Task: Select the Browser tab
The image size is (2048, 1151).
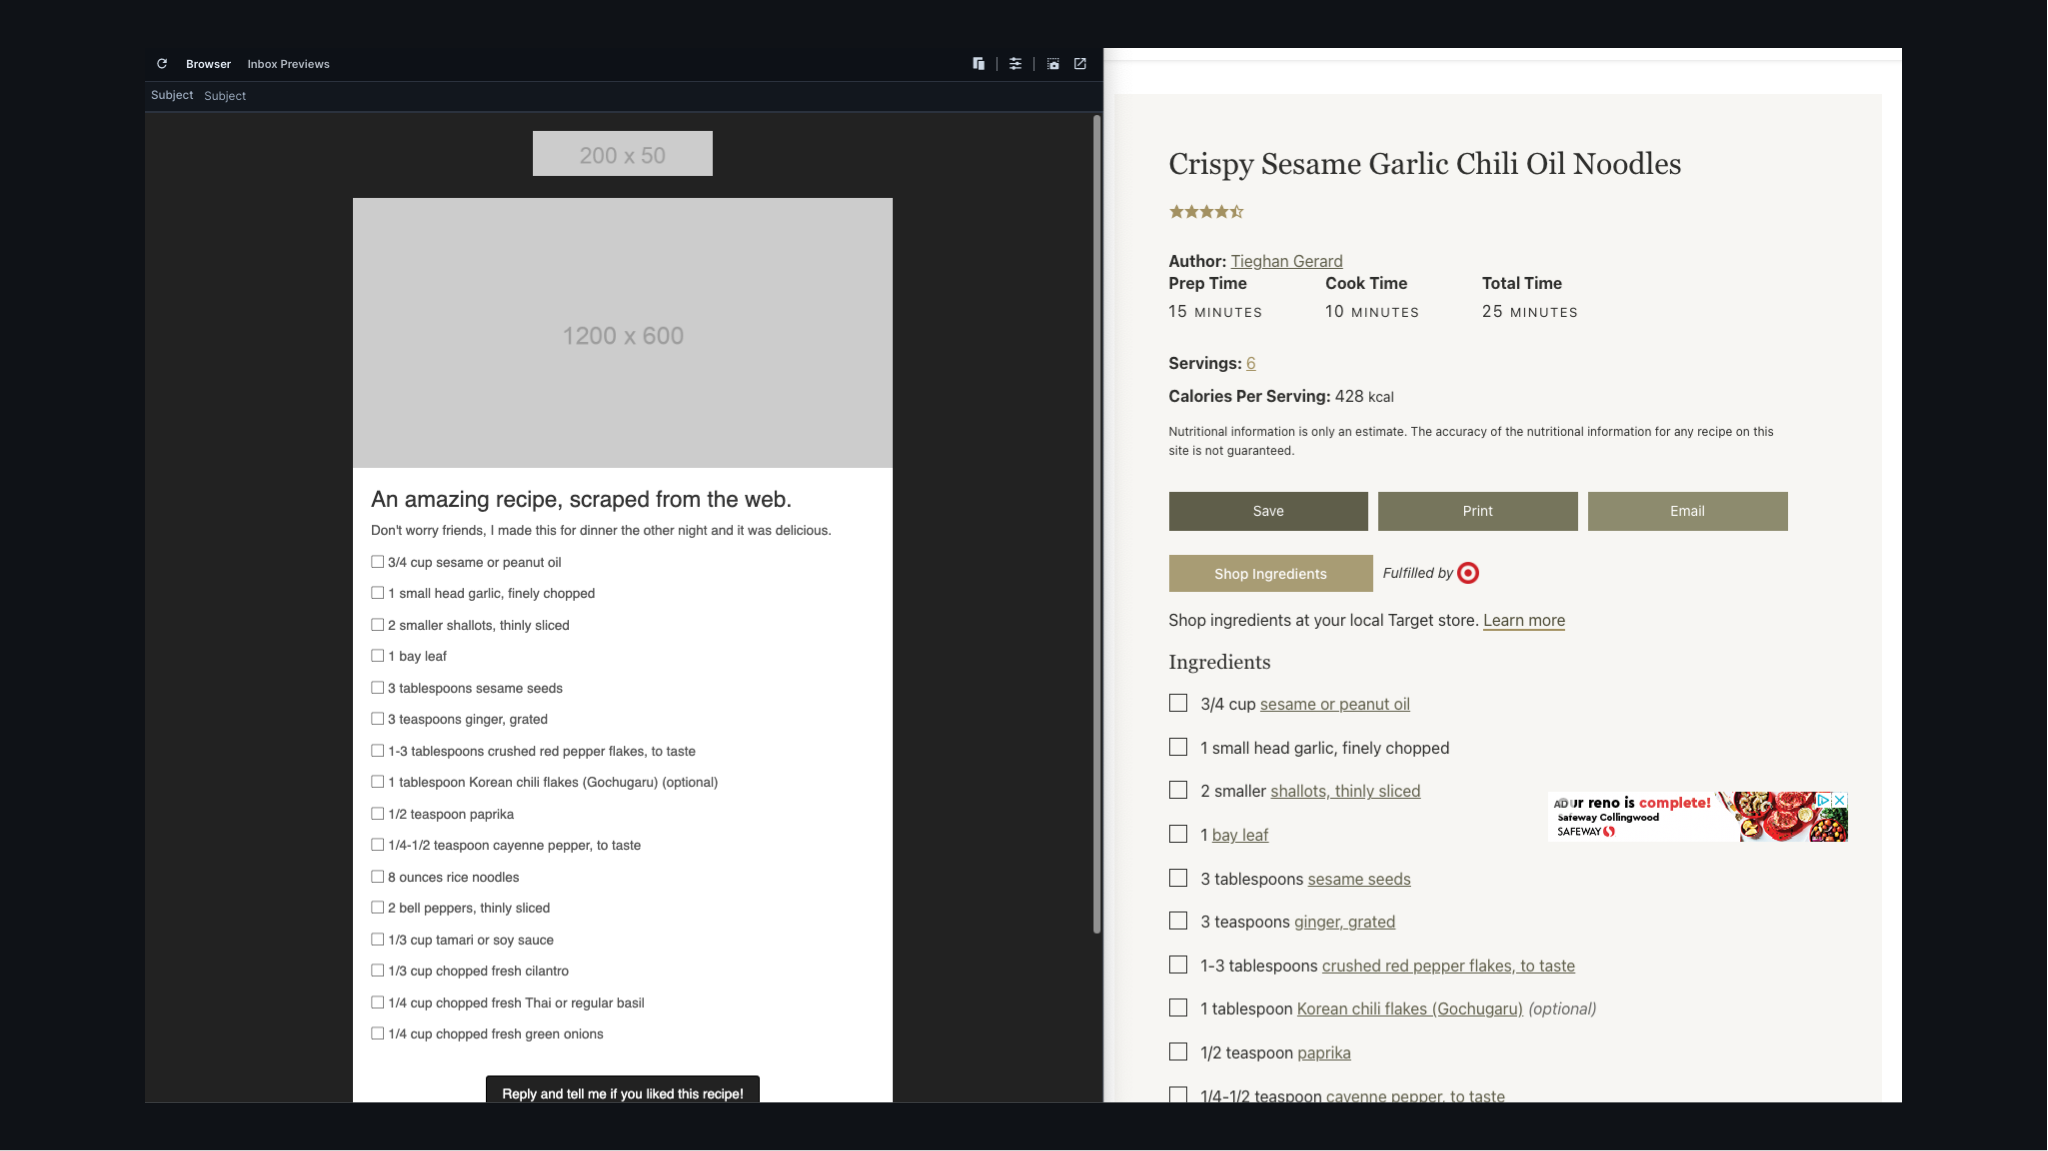Action: (x=208, y=64)
